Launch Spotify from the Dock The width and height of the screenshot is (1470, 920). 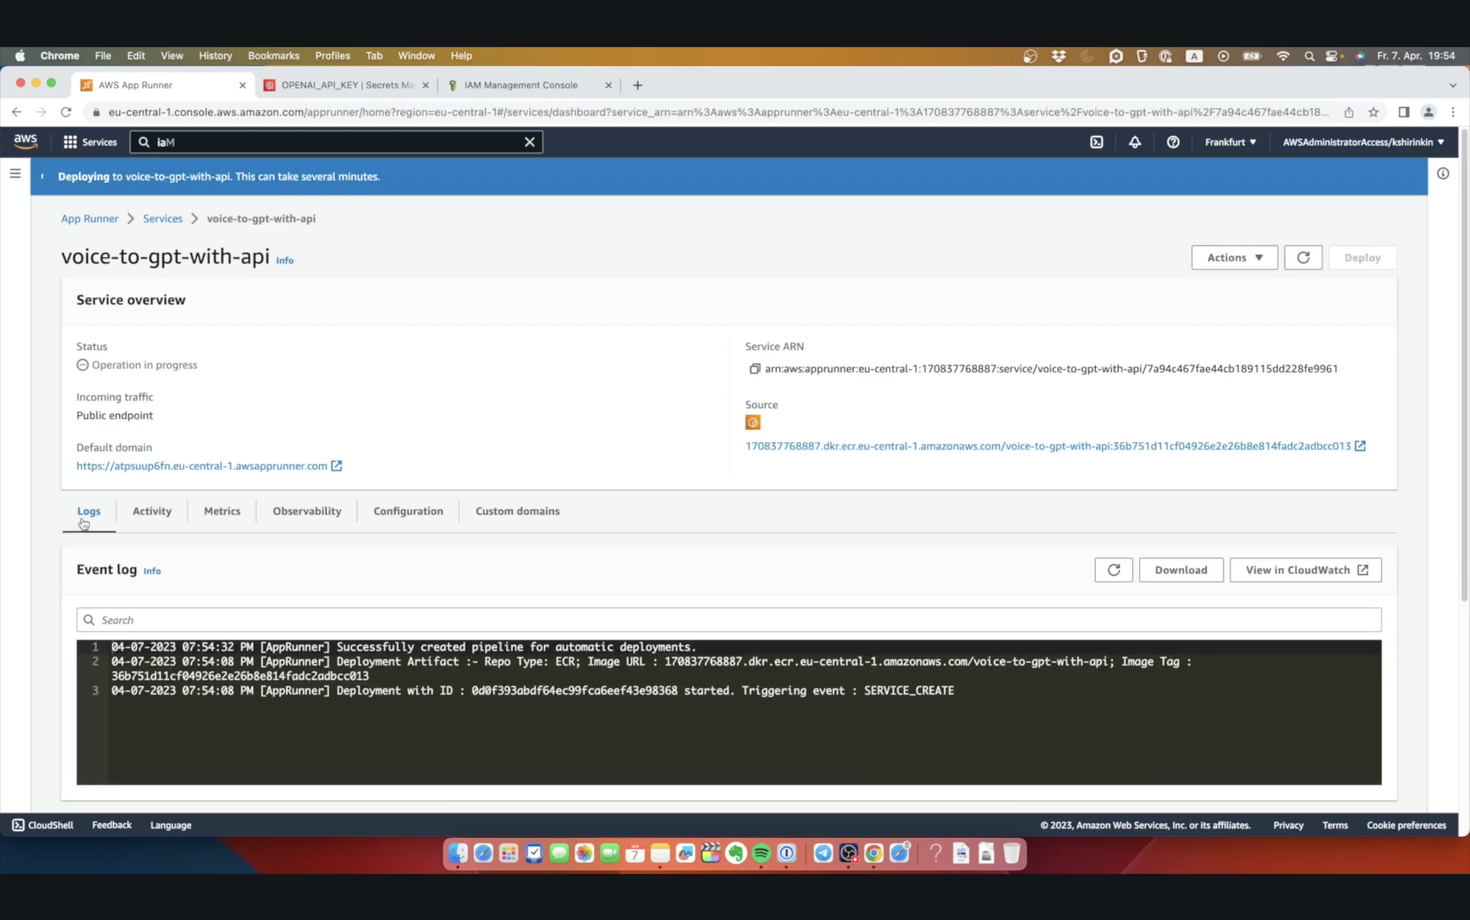761,853
